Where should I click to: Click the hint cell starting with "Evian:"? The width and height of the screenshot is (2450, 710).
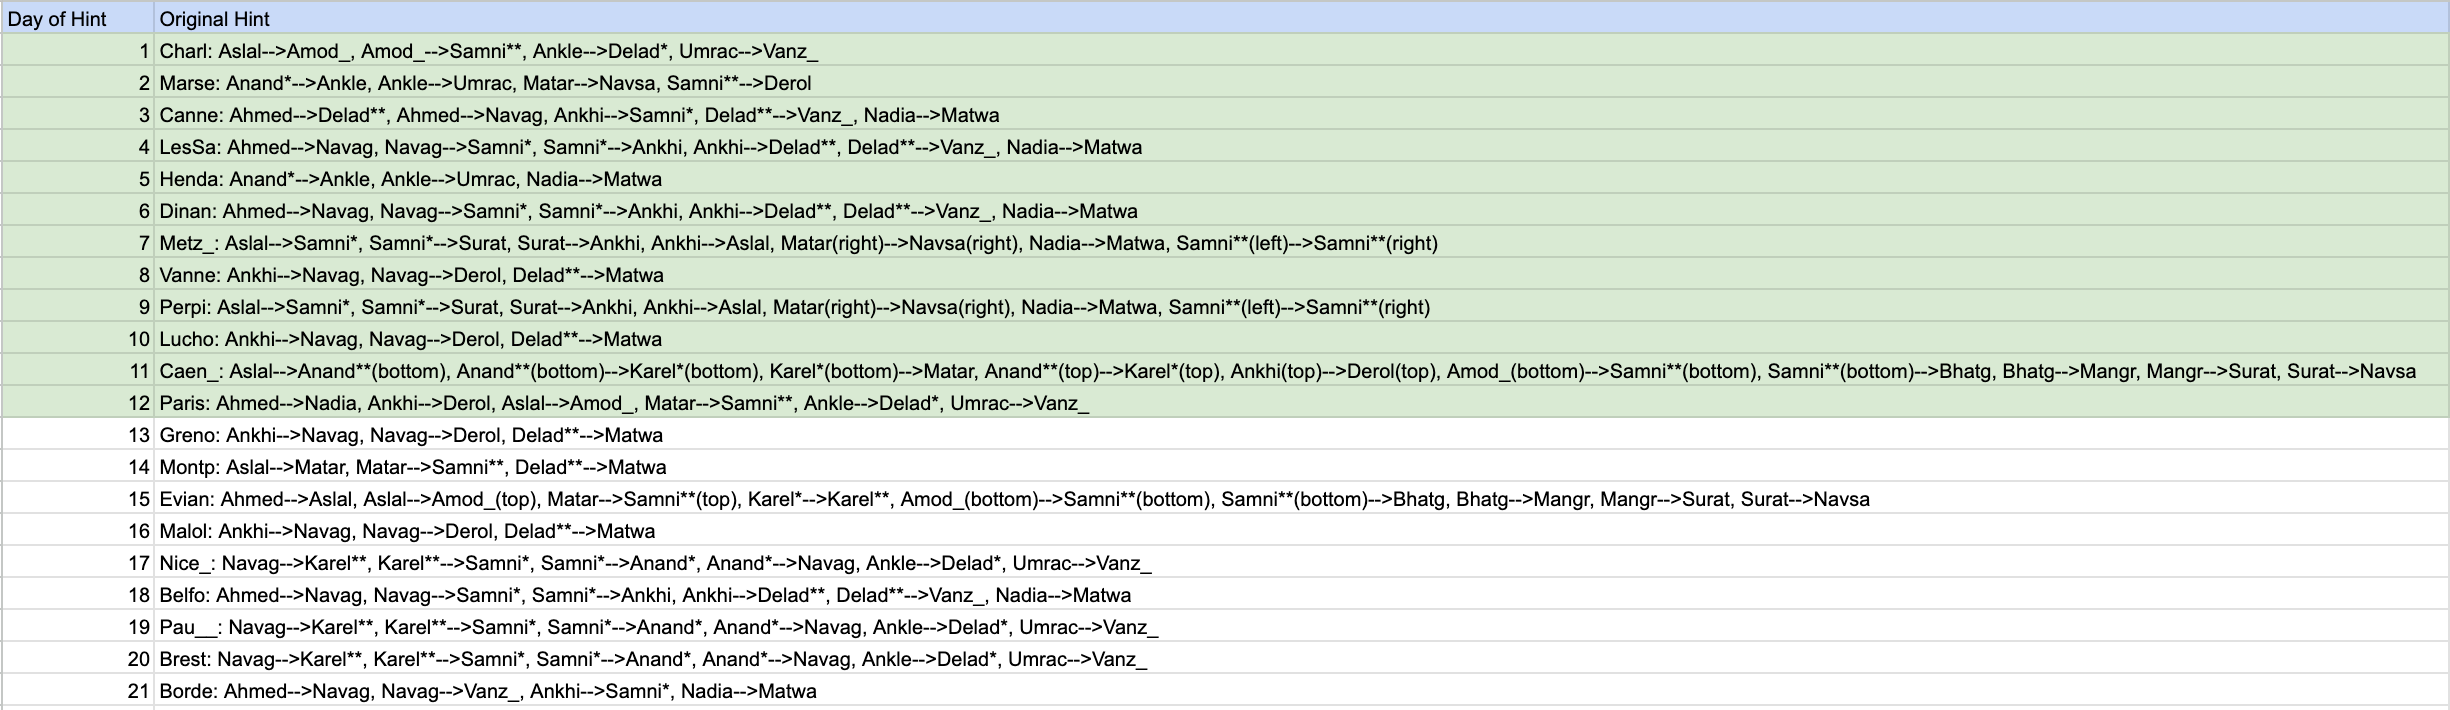(x=1302, y=498)
